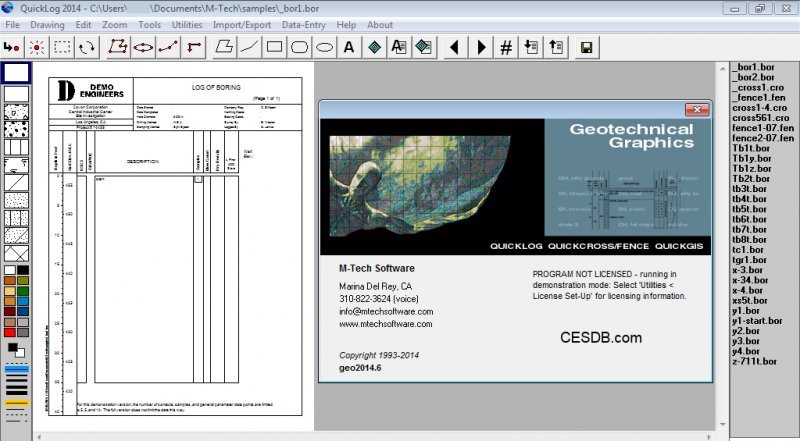
Task: Open the File menu
Action: (12, 24)
